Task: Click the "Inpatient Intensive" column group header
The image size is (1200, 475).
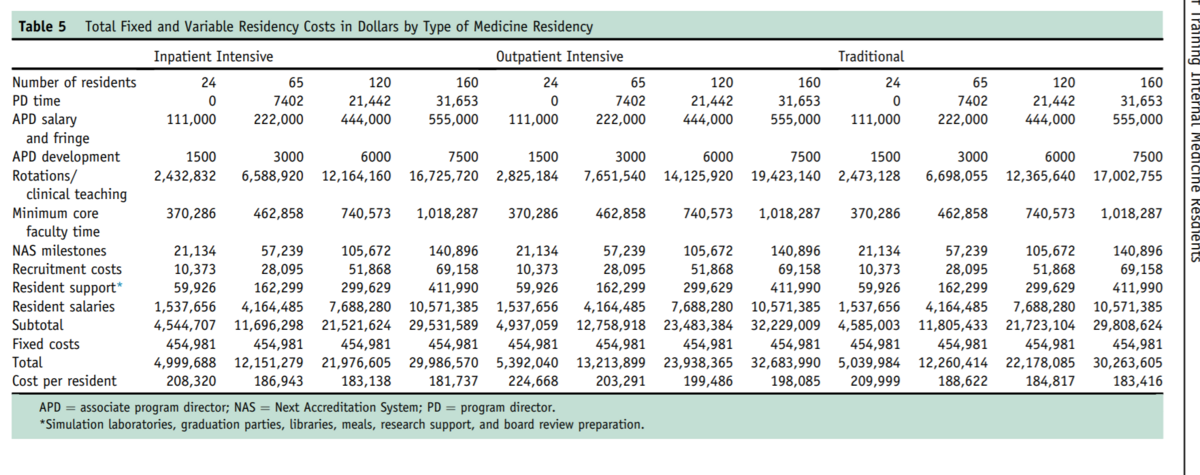Action: pos(214,56)
